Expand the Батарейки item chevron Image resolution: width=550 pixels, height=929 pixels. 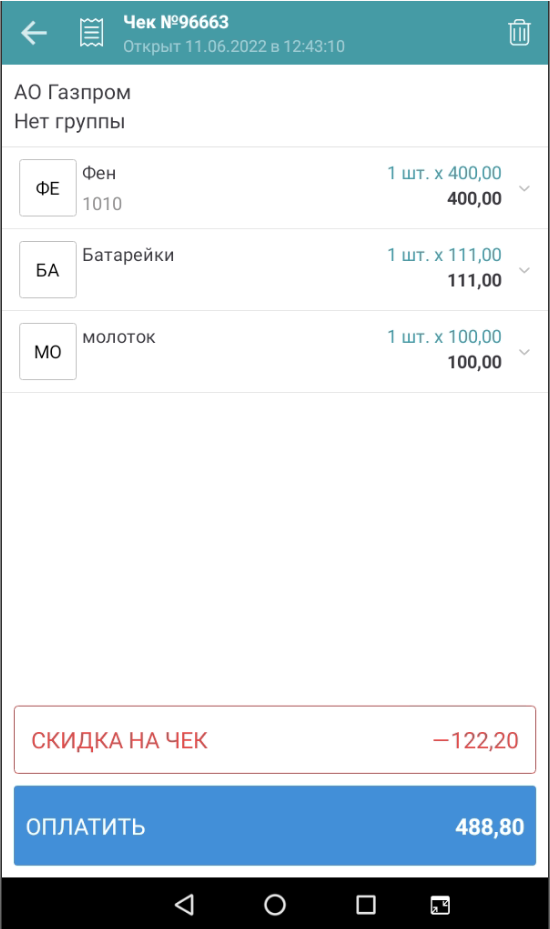point(524,270)
